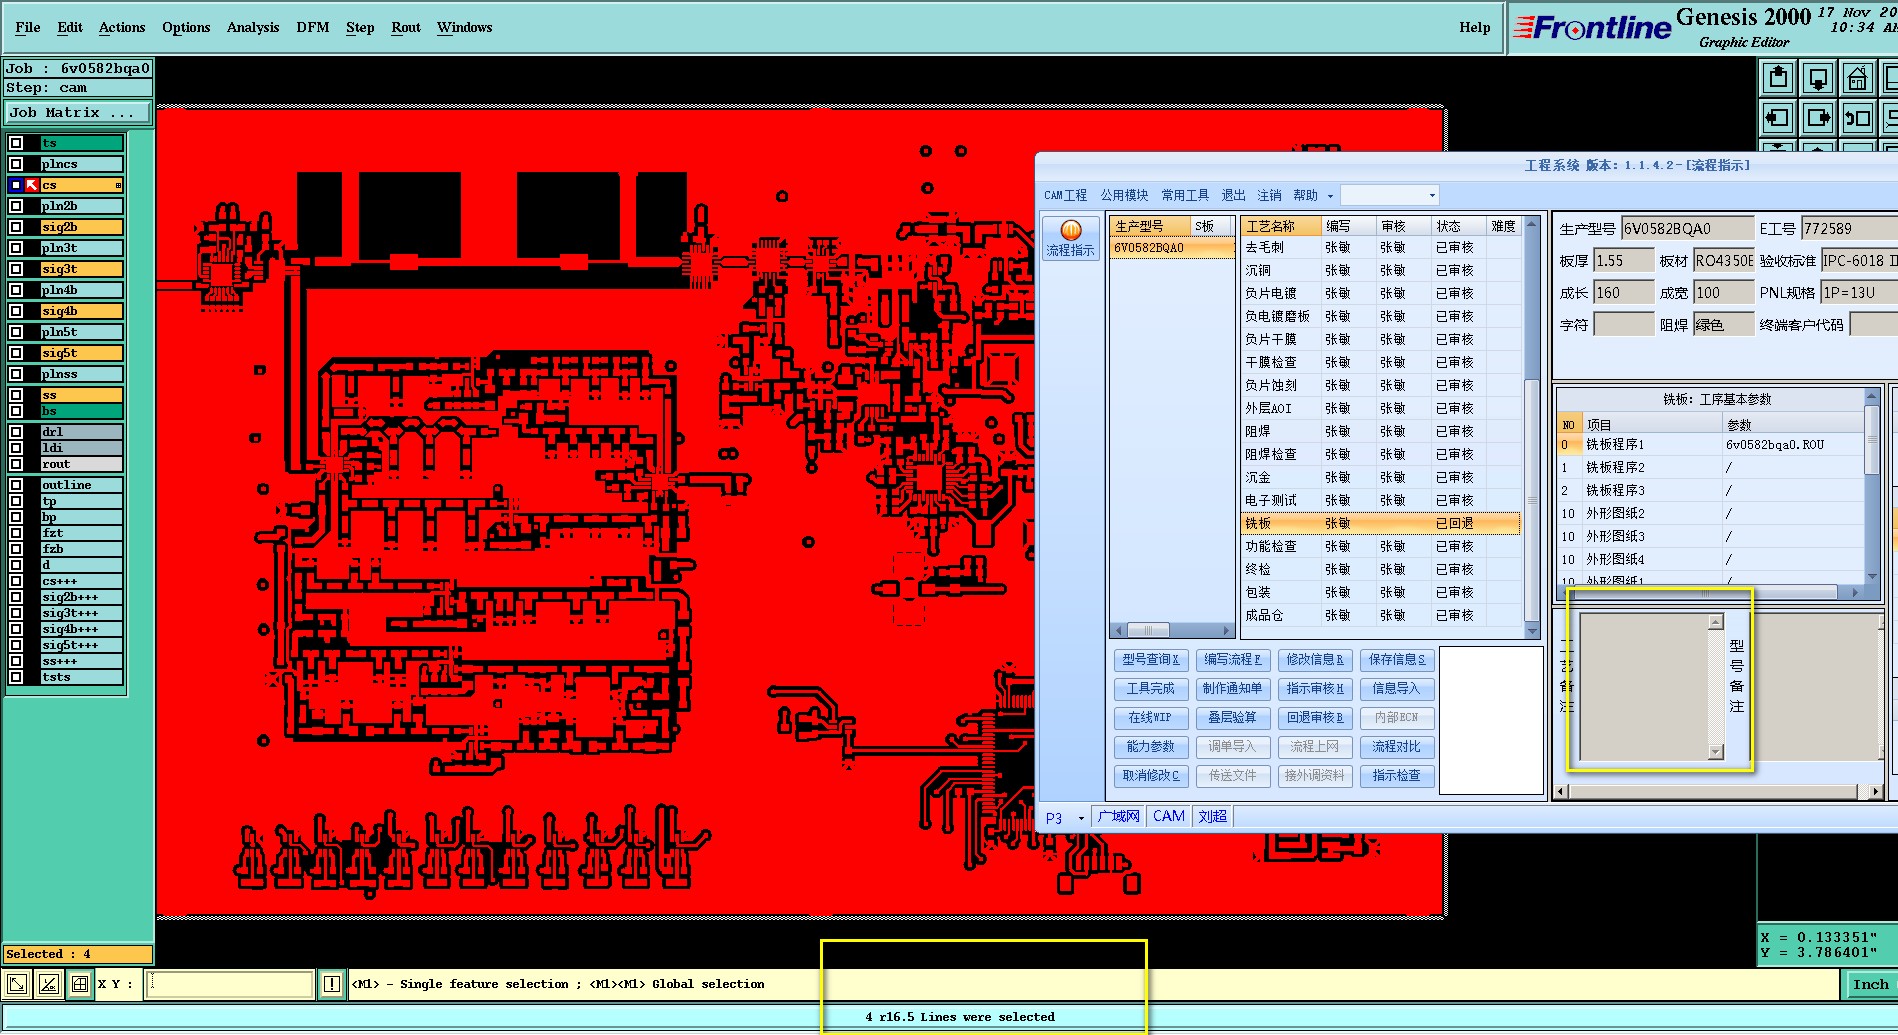Click the 回退审核B button
Viewport: 1898px width, 1035px height.
point(1314,718)
